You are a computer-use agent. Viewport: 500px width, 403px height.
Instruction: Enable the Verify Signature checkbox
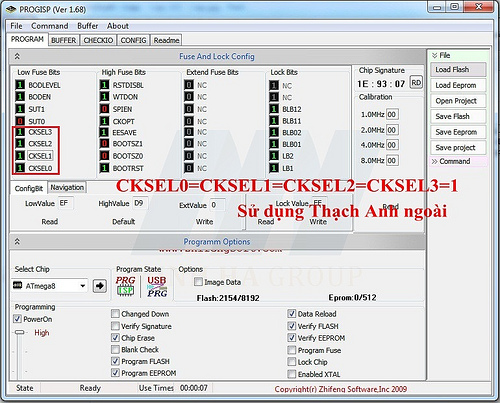tap(115, 326)
